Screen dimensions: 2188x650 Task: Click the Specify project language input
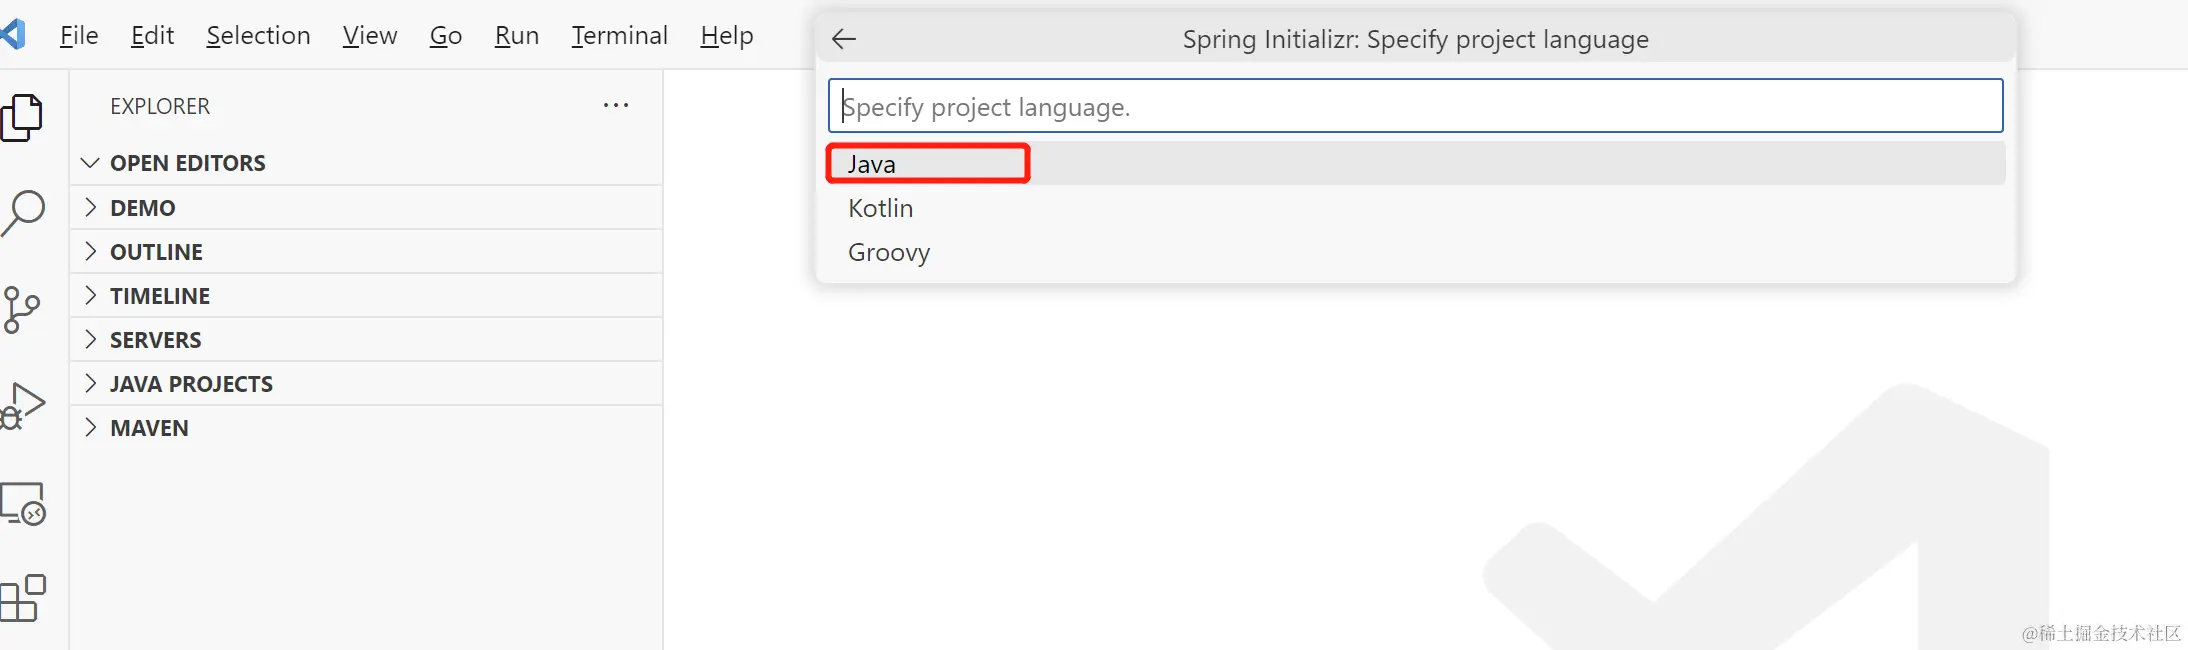click(1414, 106)
